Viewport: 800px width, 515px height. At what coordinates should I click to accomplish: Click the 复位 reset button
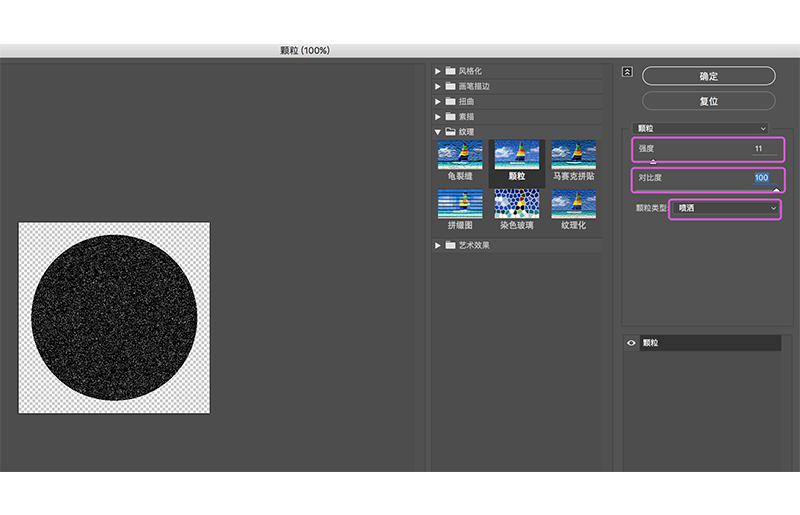pyautogui.click(x=708, y=101)
